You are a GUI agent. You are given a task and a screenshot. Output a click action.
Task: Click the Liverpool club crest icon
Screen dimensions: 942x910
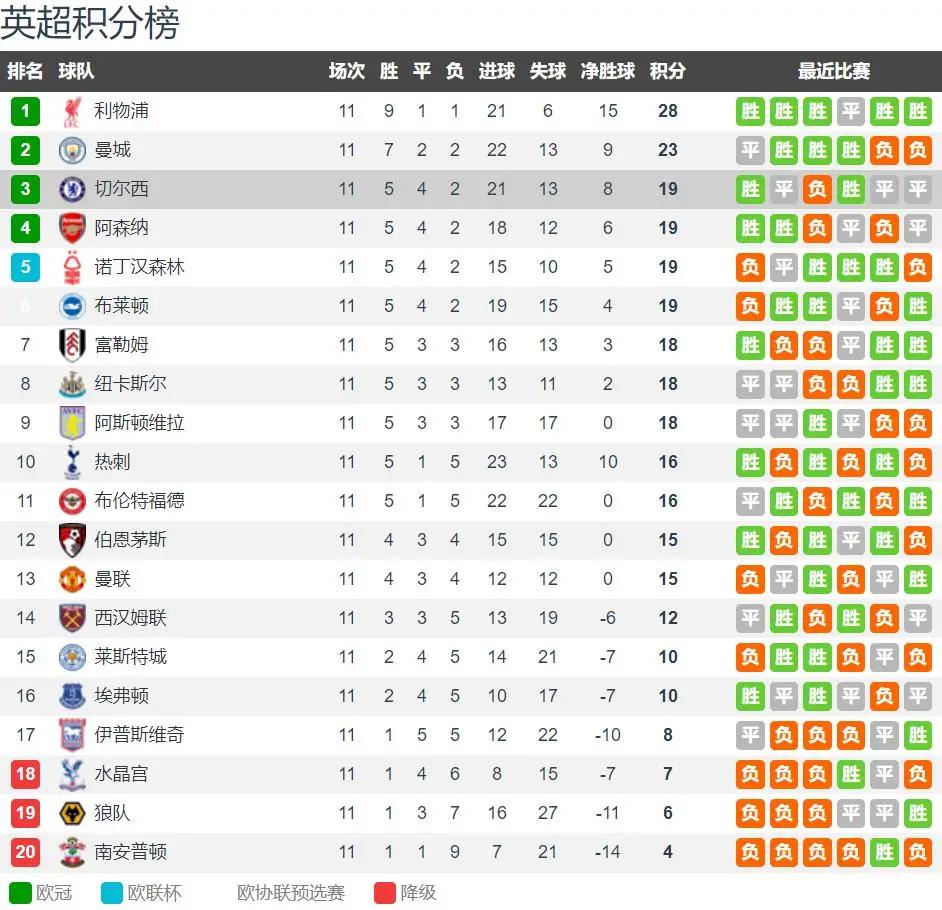coord(72,112)
